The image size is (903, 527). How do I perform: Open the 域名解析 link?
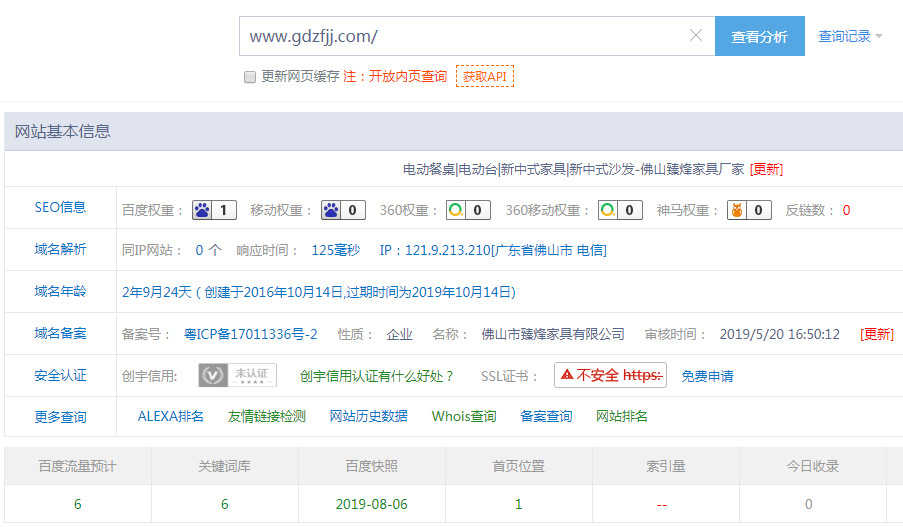pyautogui.click(x=60, y=249)
